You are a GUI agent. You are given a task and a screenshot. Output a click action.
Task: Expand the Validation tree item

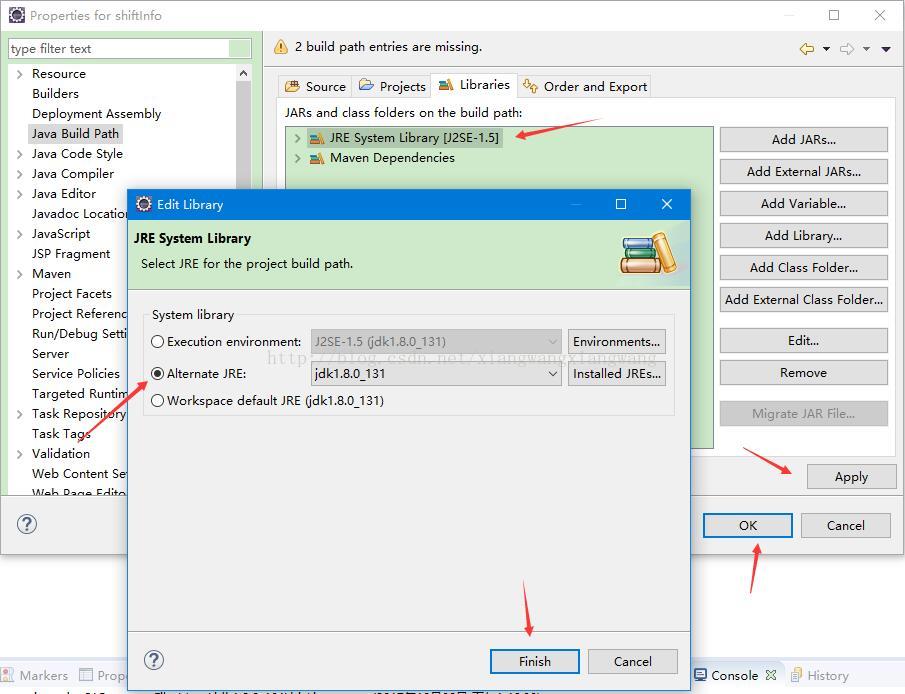20,454
